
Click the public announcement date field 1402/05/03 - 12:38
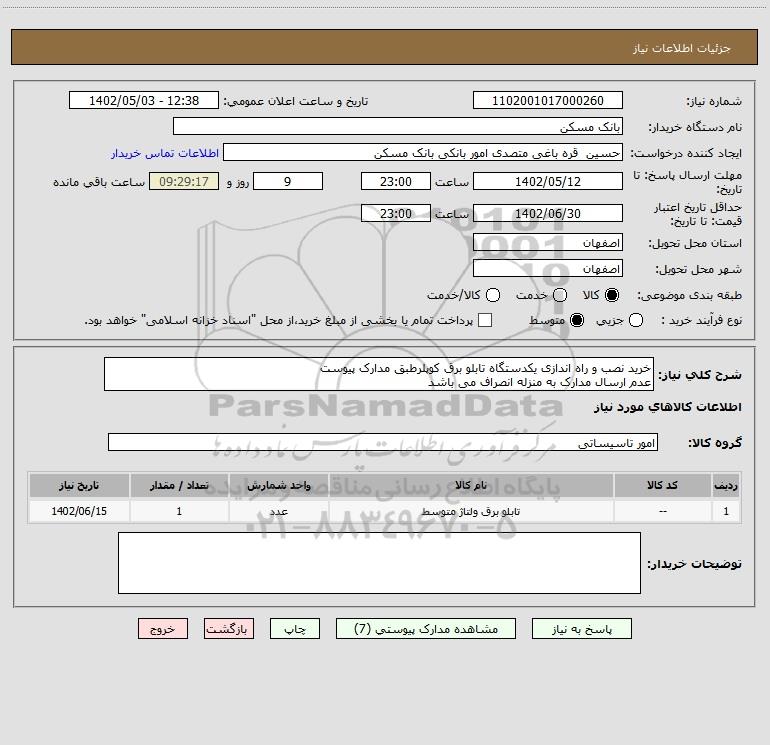pyautogui.click(x=144, y=101)
